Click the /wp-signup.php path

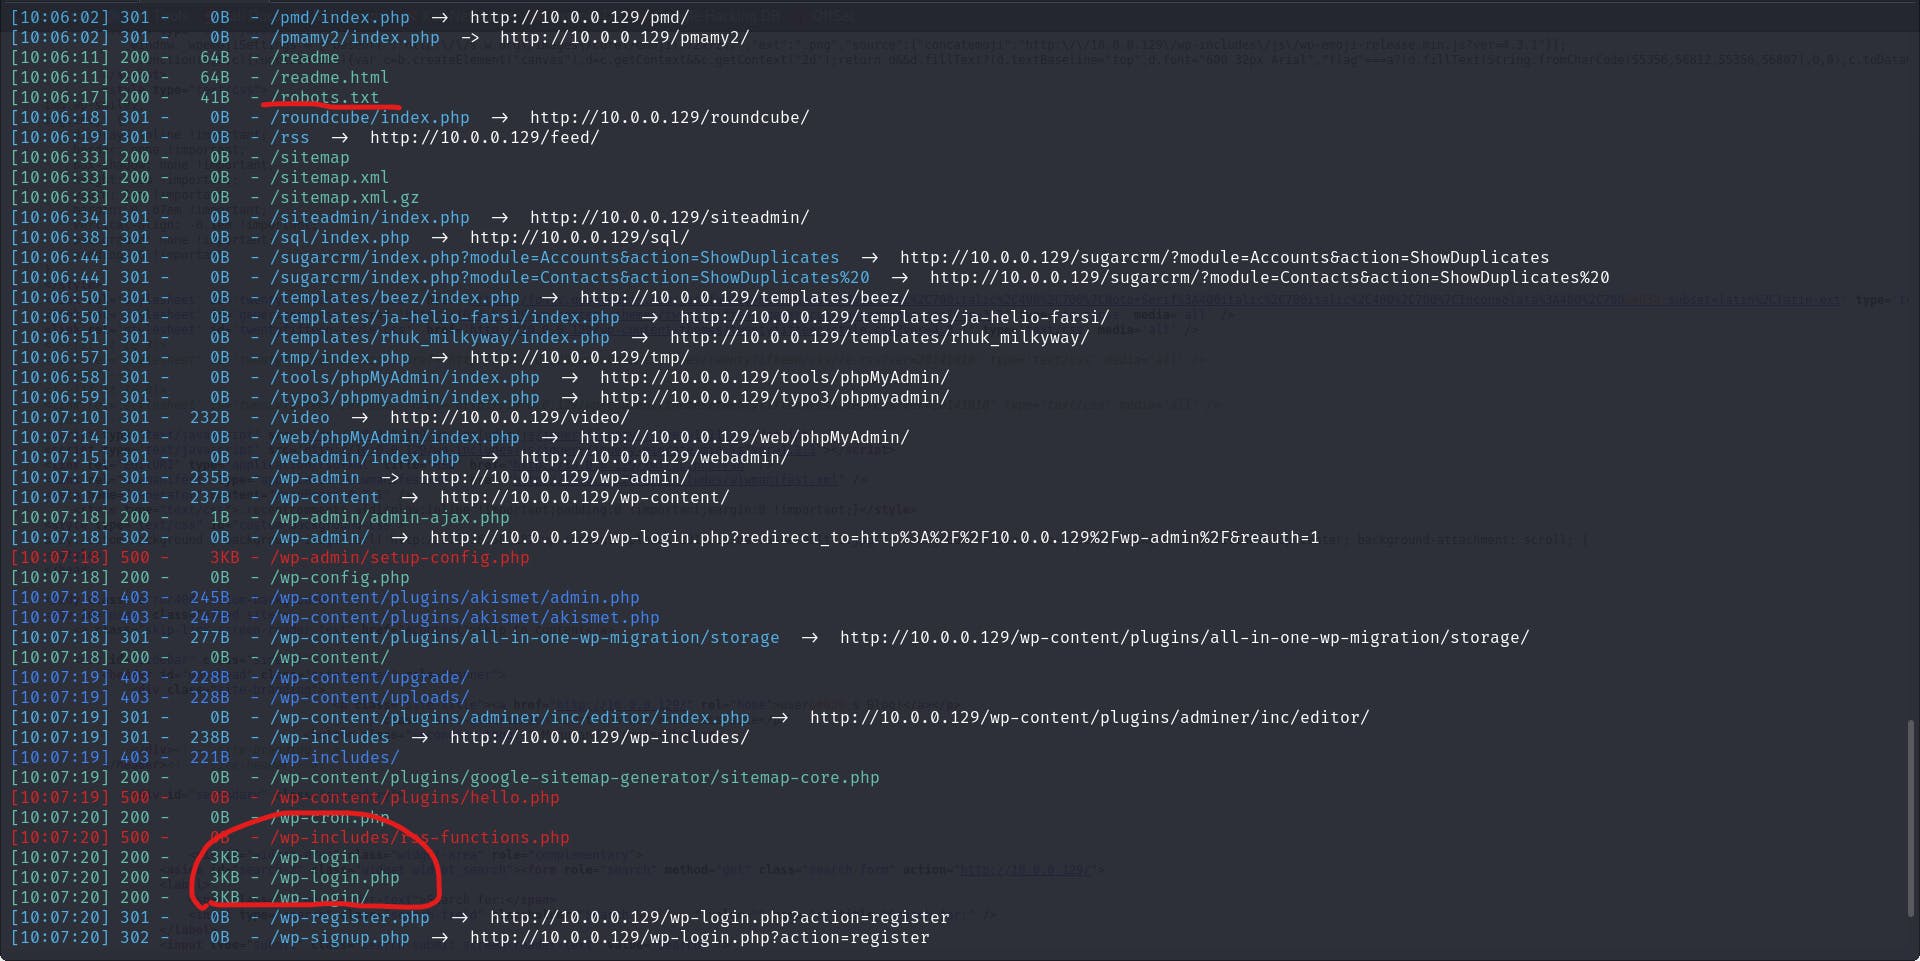click(x=340, y=937)
